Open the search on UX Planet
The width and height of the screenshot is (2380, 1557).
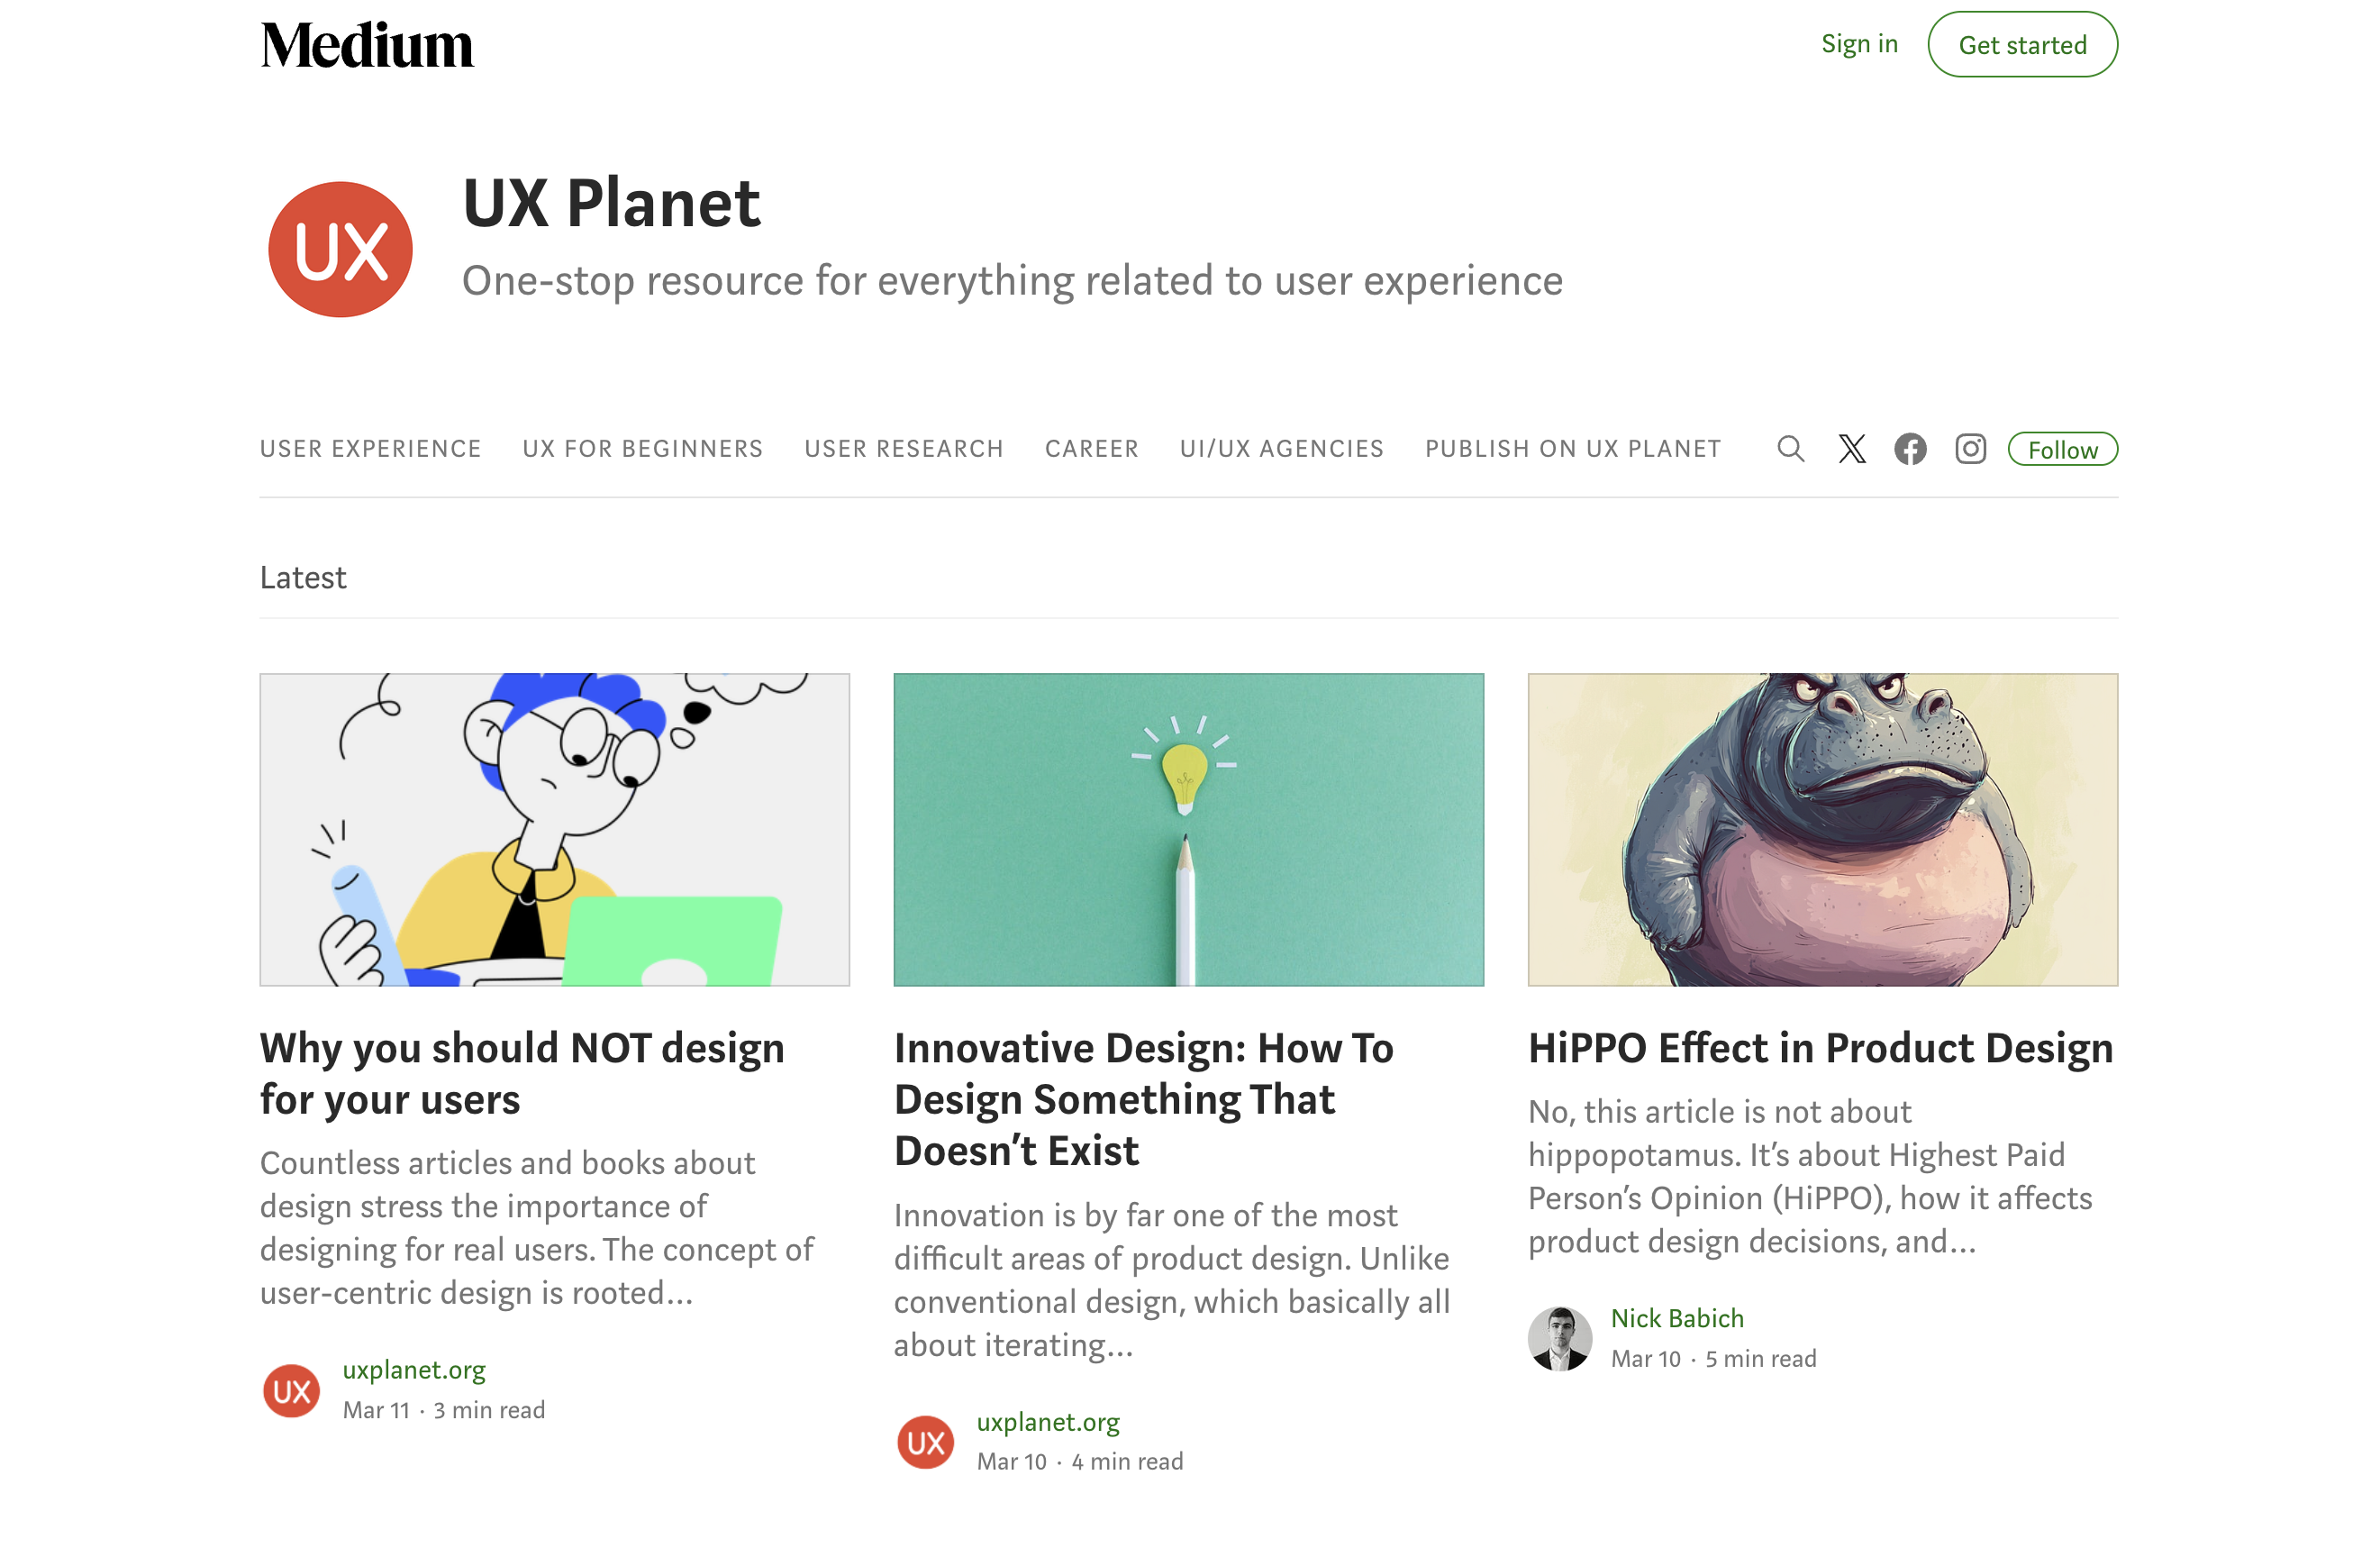click(x=1790, y=449)
